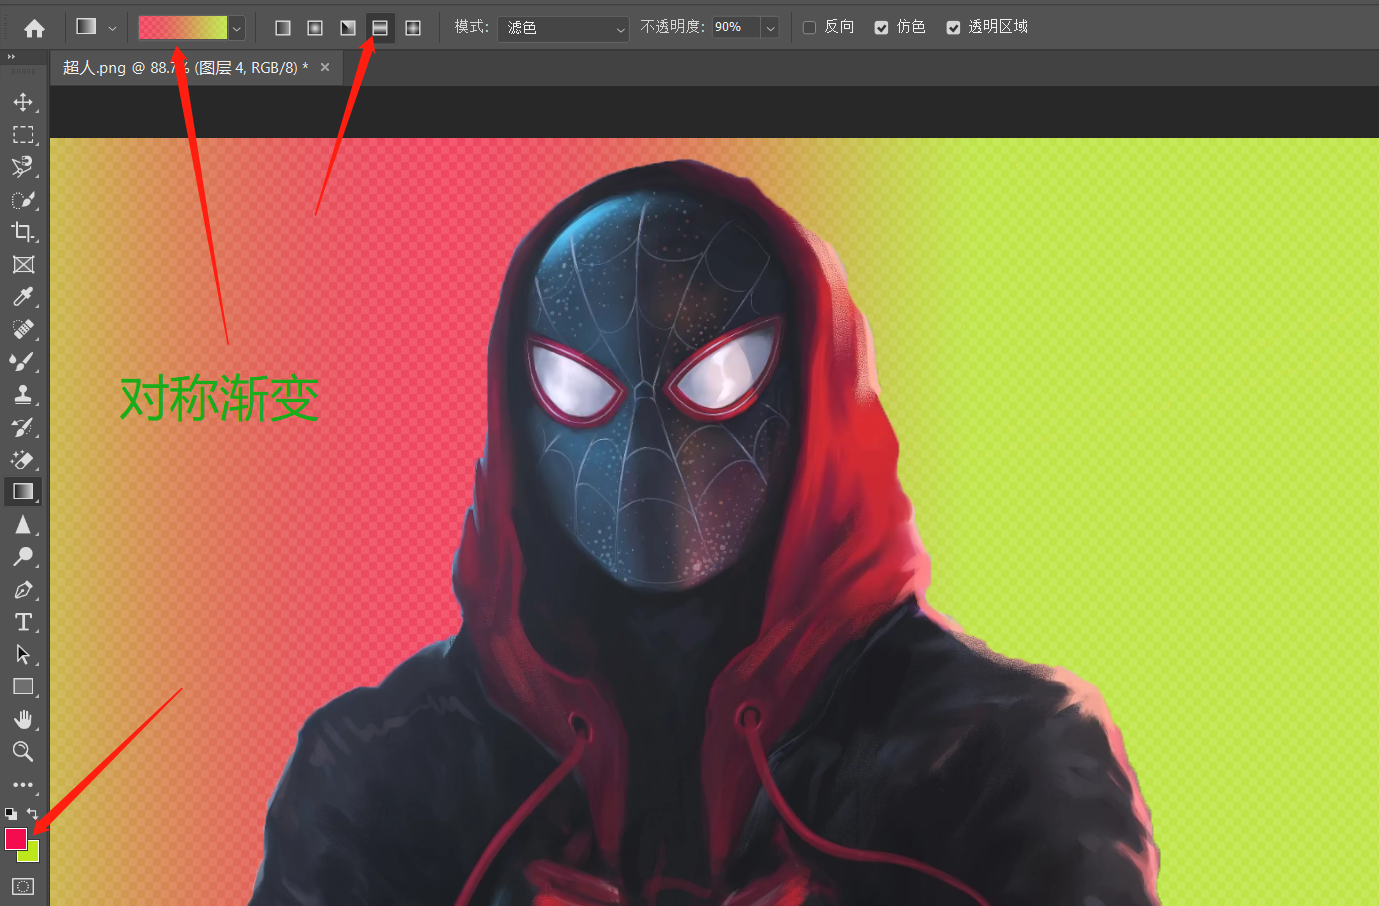Select the Move tool
Image resolution: width=1379 pixels, height=906 pixels.
pyautogui.click(x=23, y=102)
